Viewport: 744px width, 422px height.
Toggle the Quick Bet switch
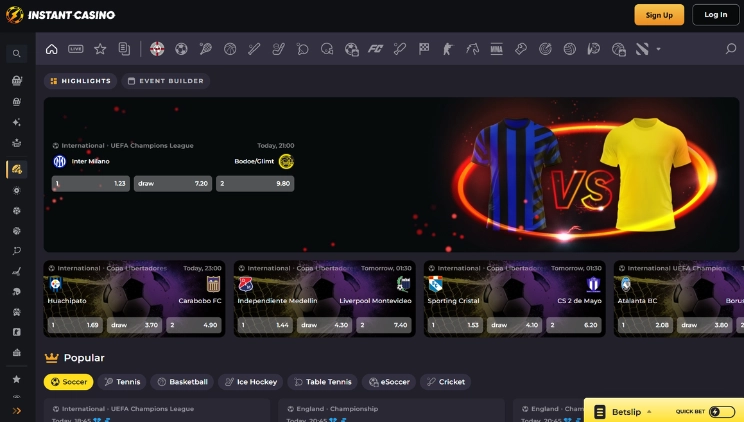click(722, 412)
